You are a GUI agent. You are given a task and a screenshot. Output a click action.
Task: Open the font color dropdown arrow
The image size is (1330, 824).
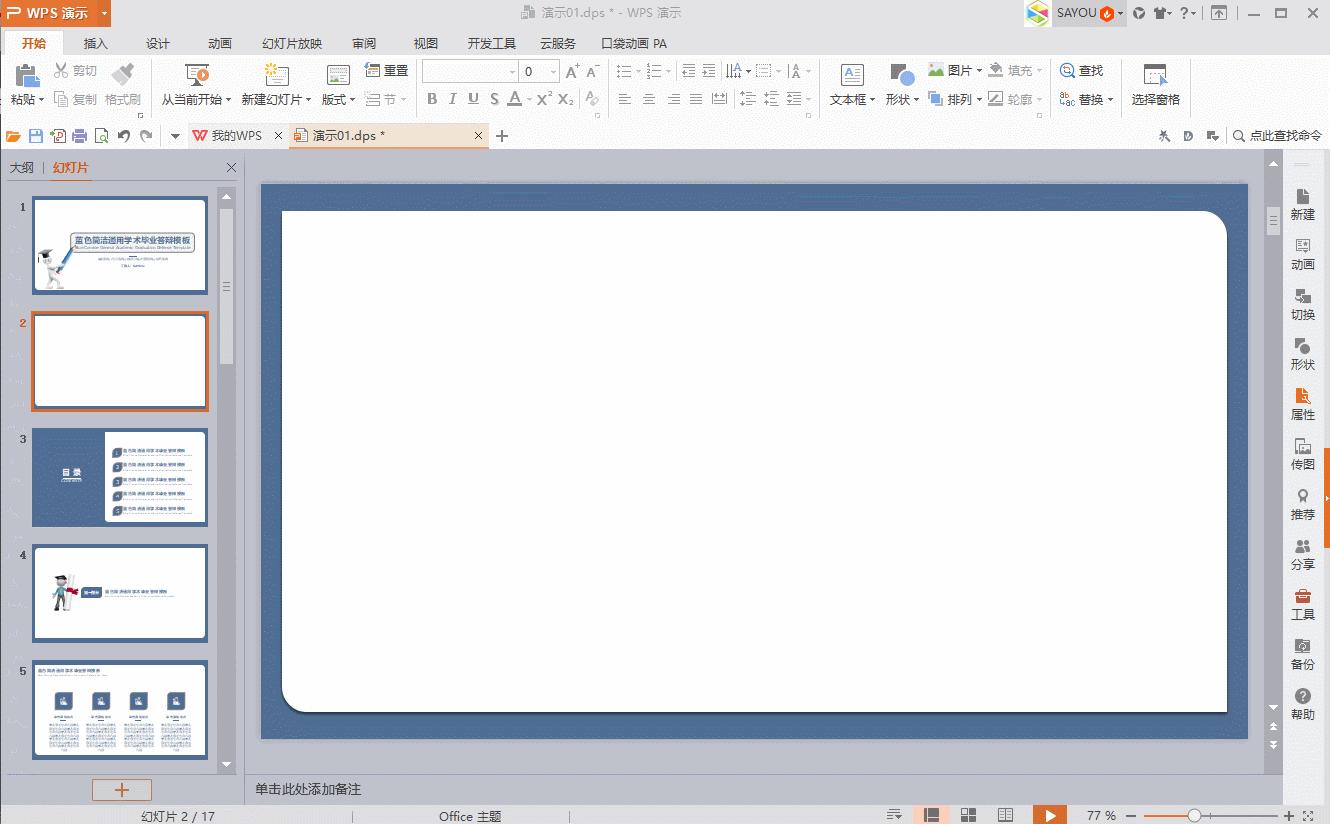pos(528,99)
